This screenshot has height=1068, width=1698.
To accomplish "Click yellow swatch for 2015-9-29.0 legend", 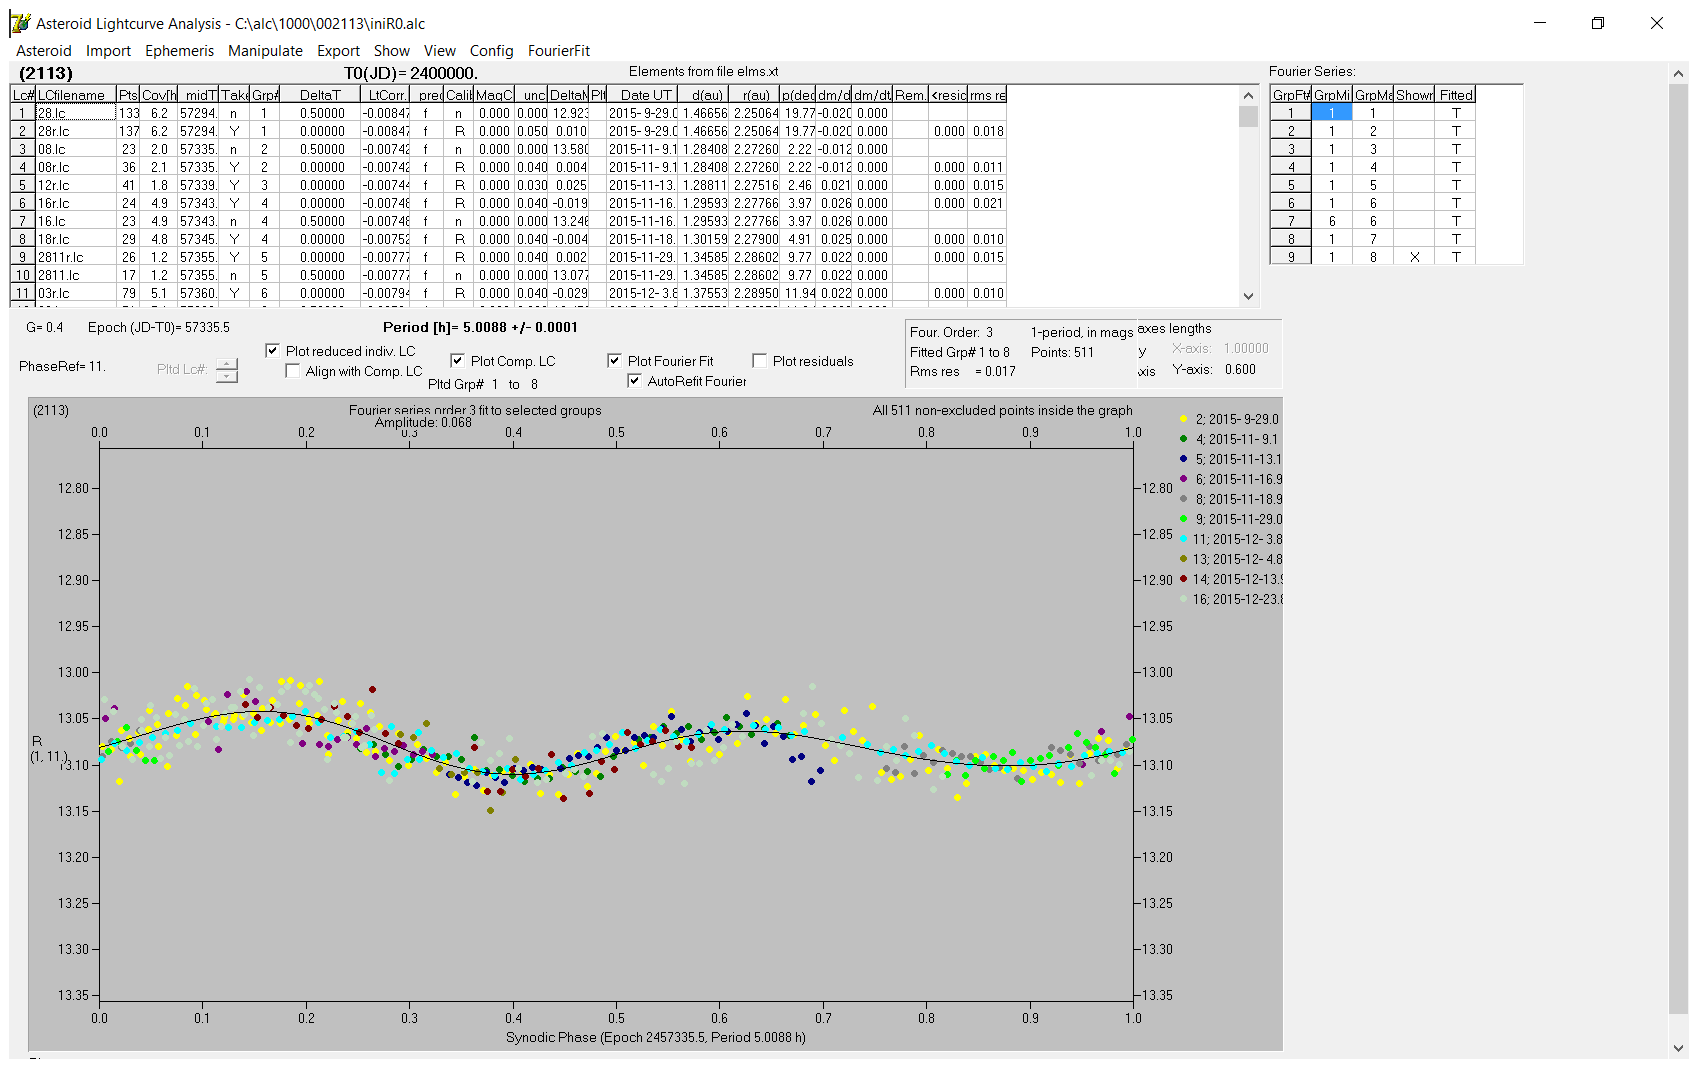I will point(1183,420).
